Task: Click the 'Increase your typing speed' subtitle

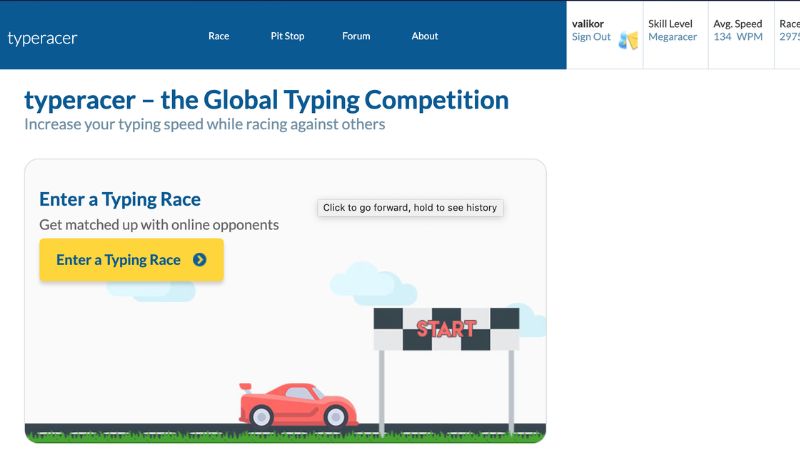Action: [205, 124]
